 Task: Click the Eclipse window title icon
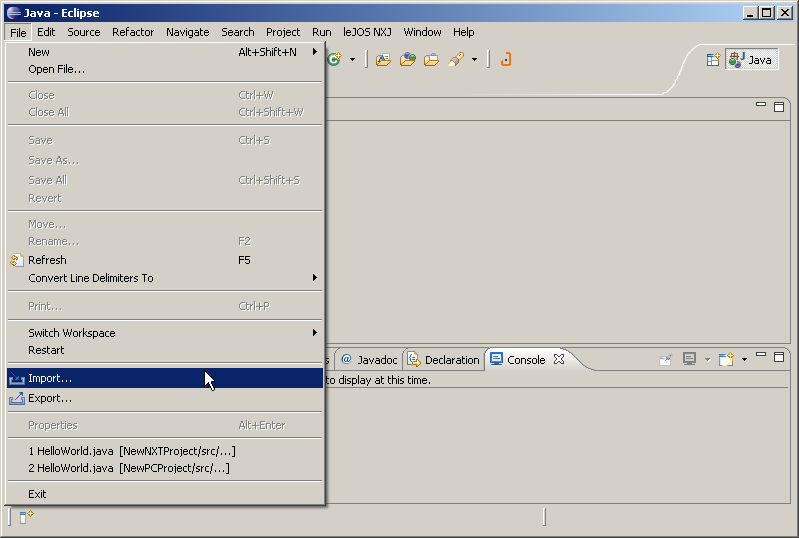tap(14, 13)
